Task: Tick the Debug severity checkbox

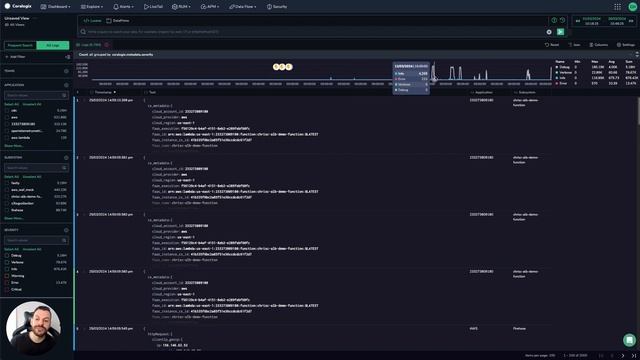Action: (x=7, y=256)
